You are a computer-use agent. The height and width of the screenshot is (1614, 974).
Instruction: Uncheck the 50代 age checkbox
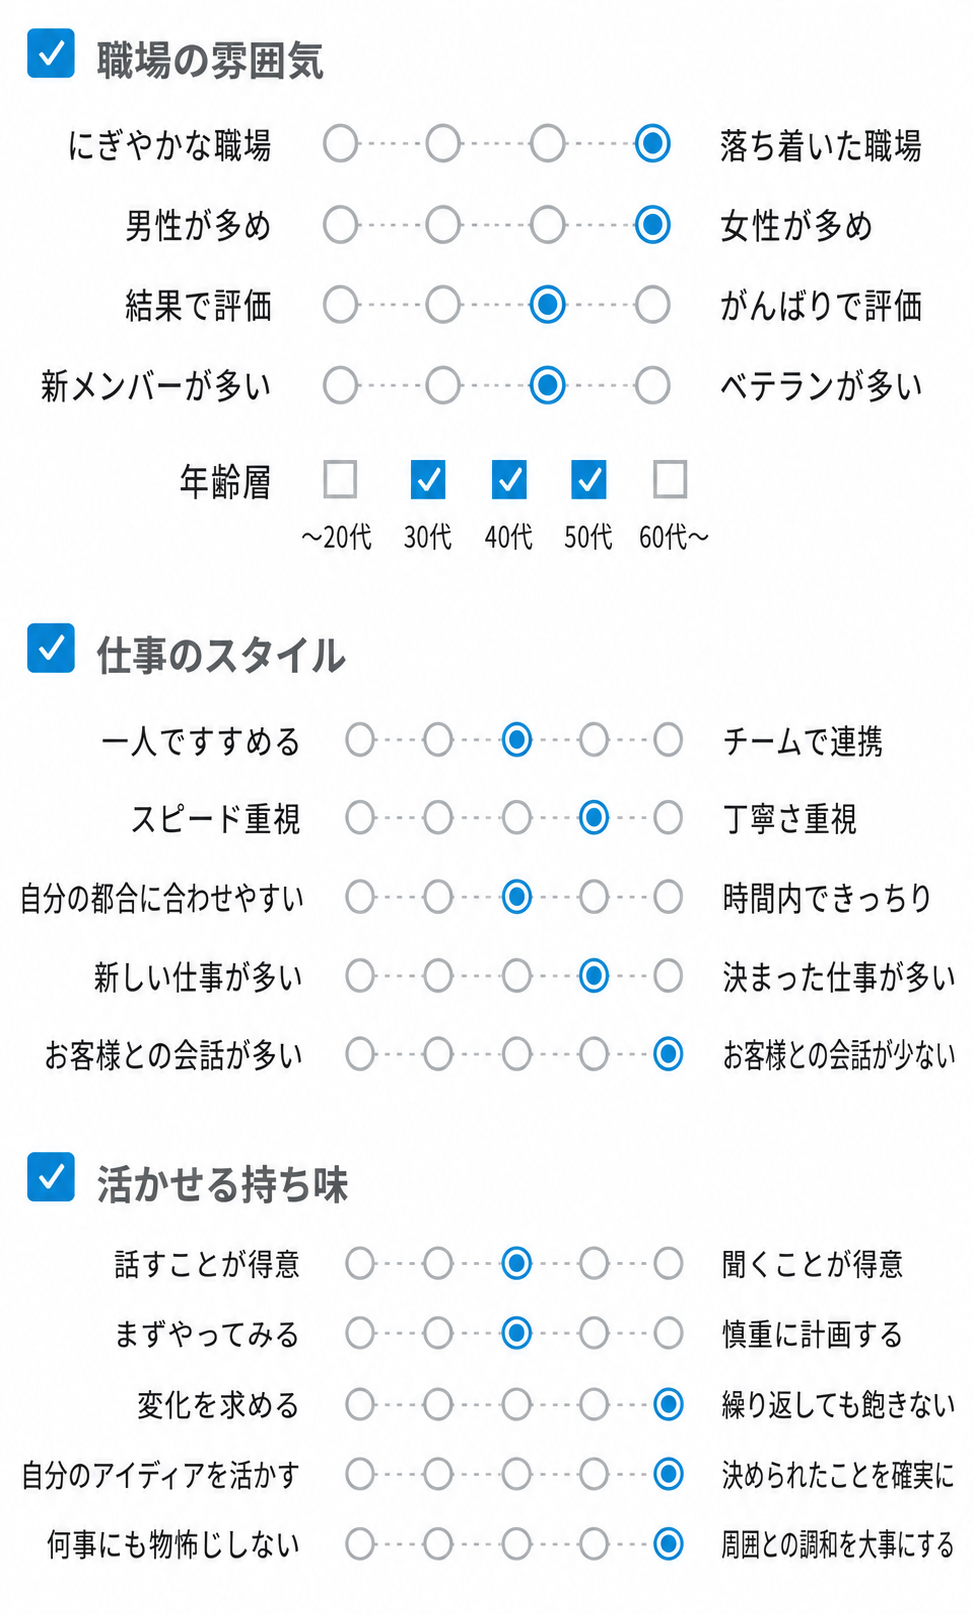pos(588,479)
